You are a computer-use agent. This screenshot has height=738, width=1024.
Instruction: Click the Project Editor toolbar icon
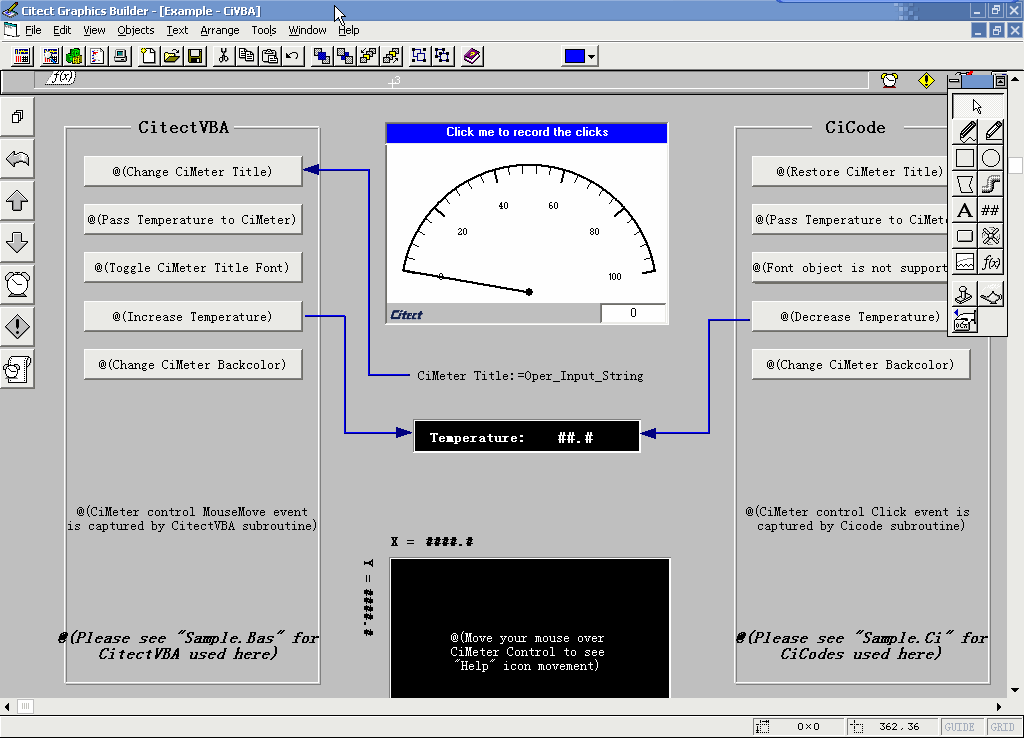[22, 56]
